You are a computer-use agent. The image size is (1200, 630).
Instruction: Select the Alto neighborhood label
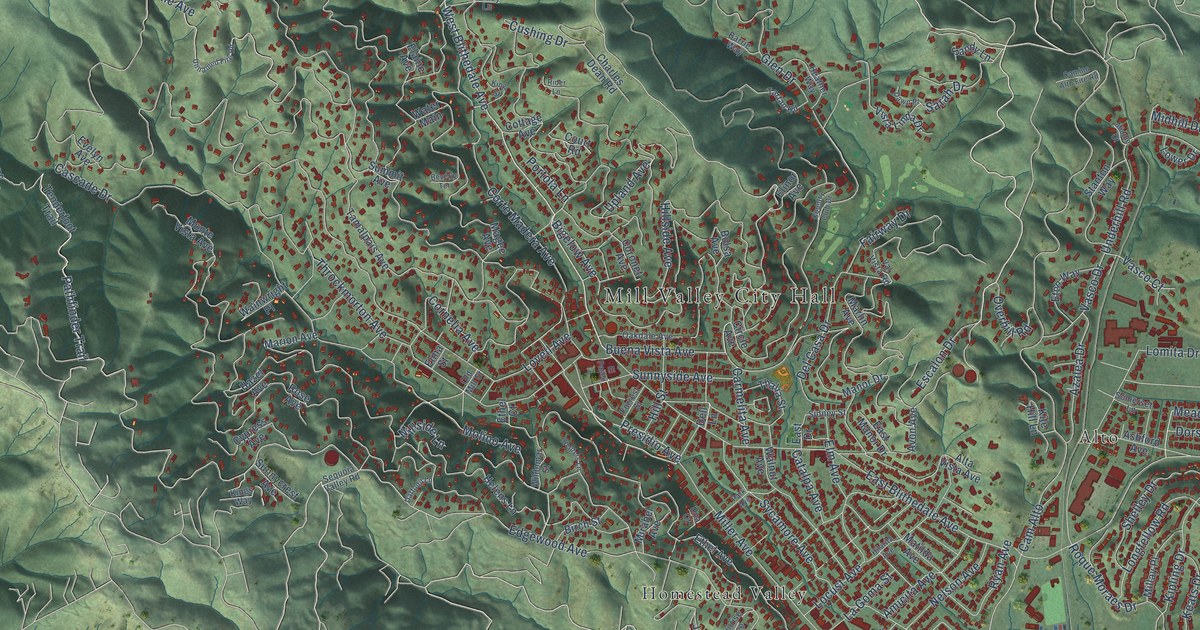tap(1098, 438)
